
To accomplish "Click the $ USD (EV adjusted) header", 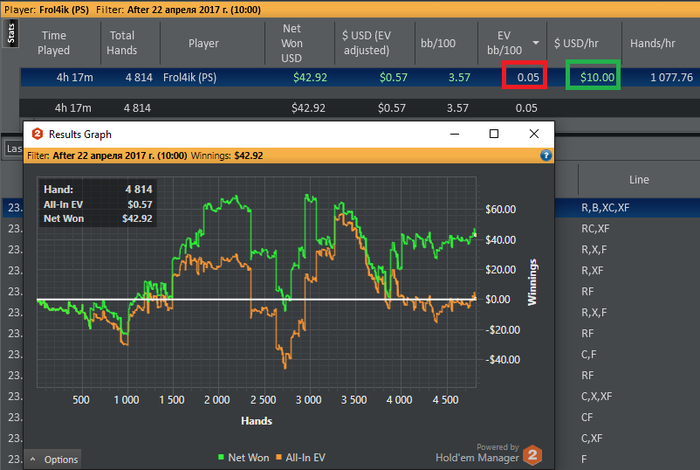I will (x=367, y=43).
